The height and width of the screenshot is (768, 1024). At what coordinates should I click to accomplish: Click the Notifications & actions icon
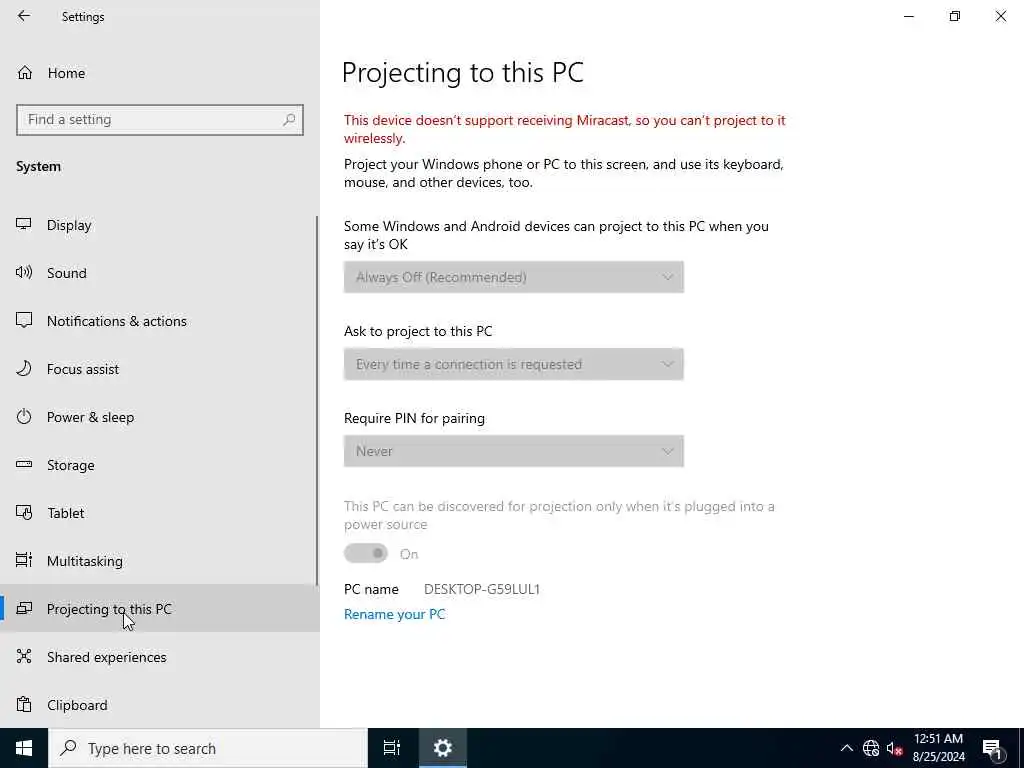(x=24, y=321)
